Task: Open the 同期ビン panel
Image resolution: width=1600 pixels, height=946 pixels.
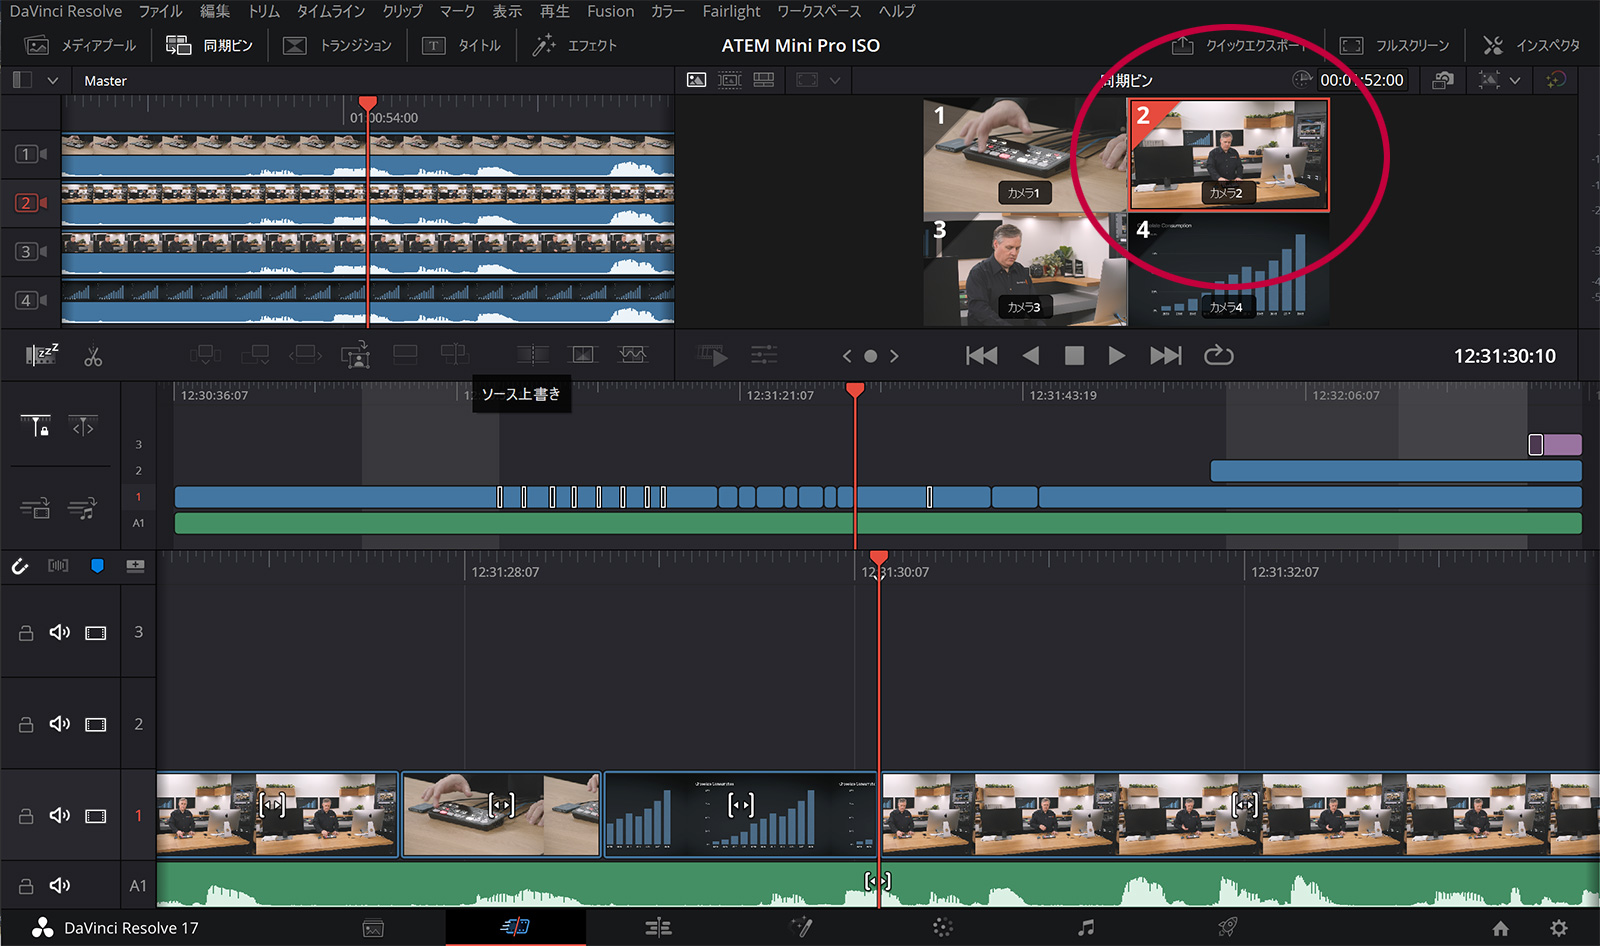Action: click(x=209, y=45)
